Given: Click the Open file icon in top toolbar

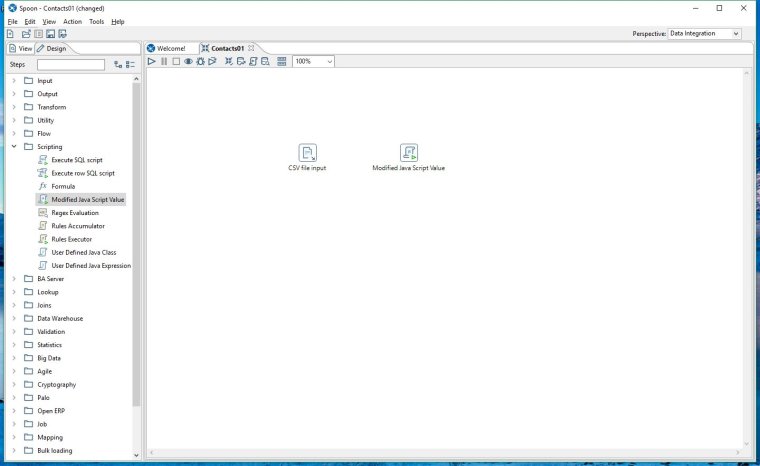Looking at the screenshot, I should [25, 34].
